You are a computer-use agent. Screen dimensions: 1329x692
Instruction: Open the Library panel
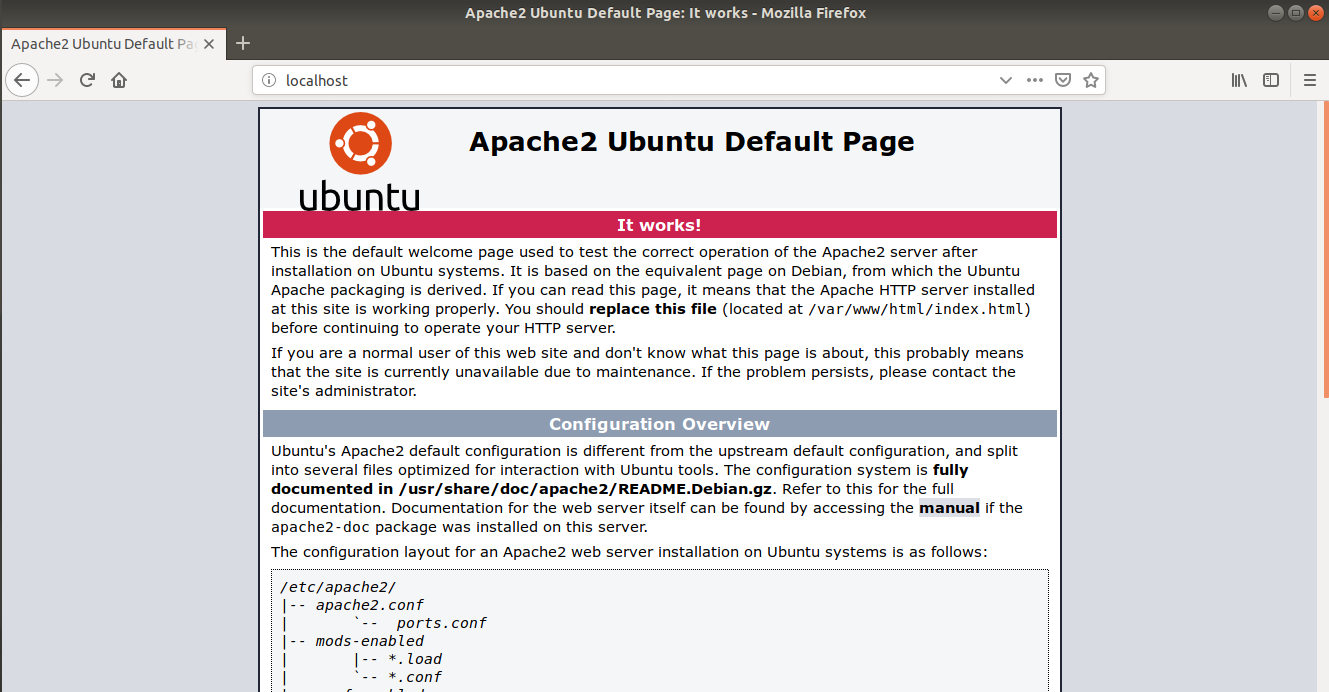click(1239, 80)
